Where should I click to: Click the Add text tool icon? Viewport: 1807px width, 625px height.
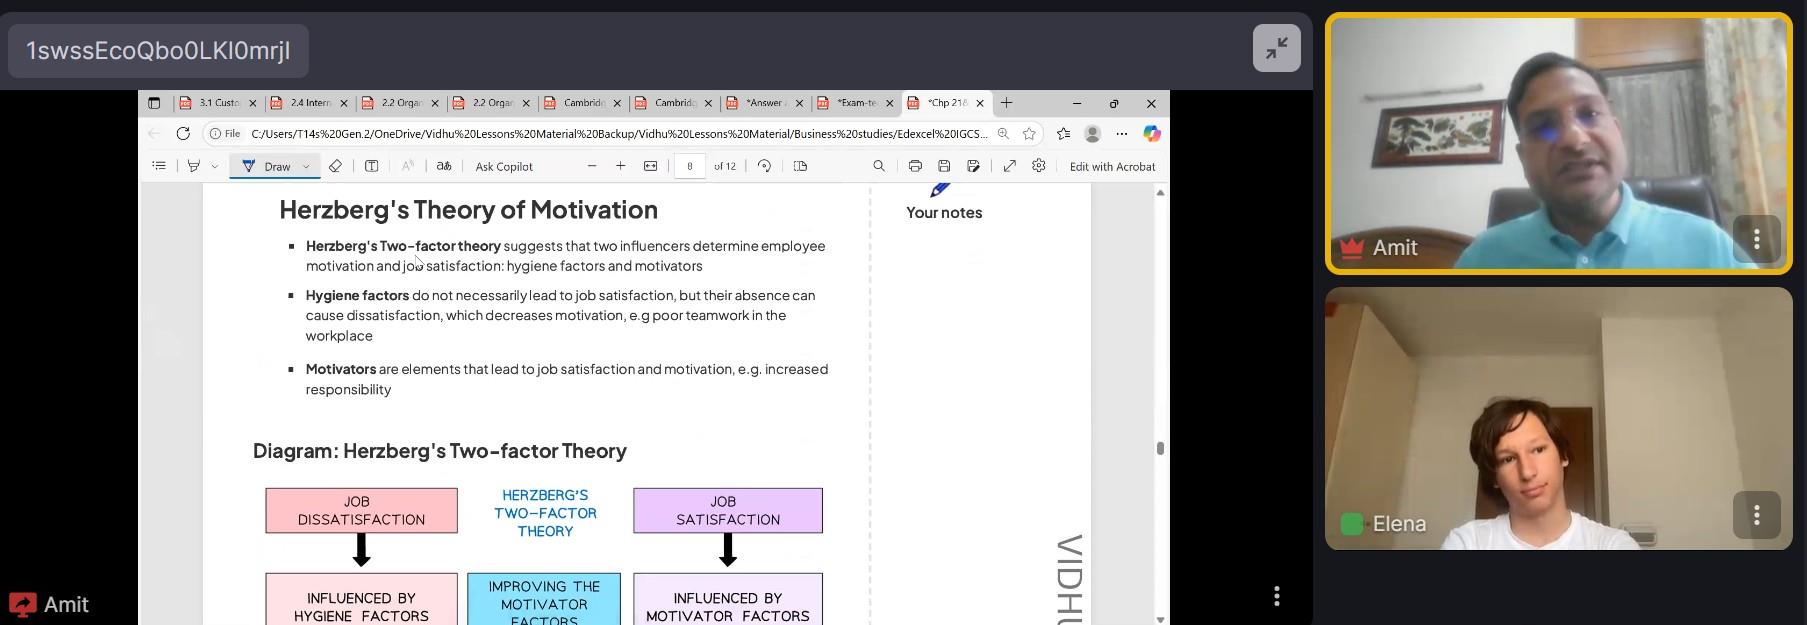[371, 166]
